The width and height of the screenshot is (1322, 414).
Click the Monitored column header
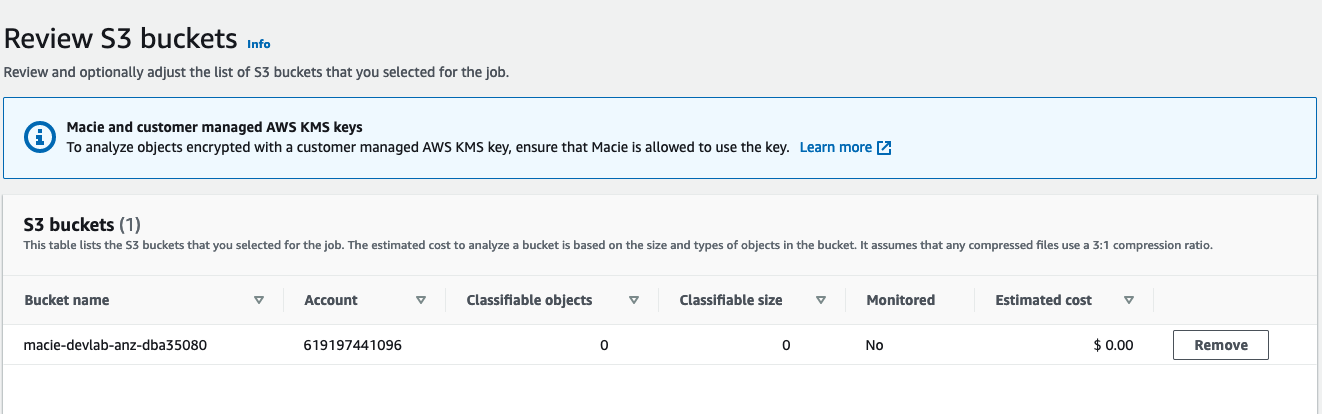pyautogui.click(x=901, y=300)
